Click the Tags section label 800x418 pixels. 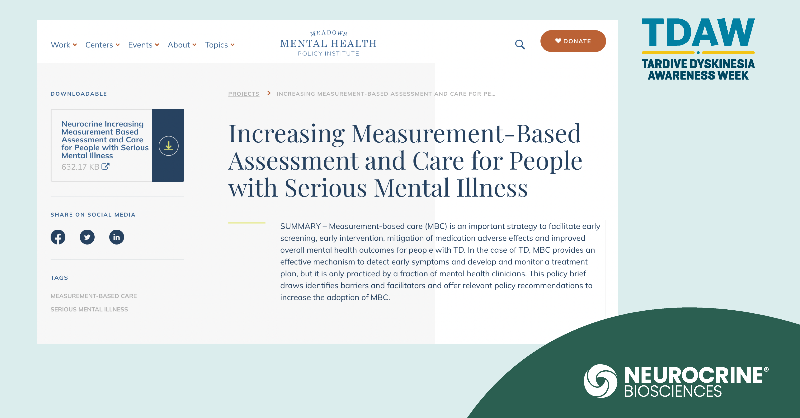click(59, 278)
